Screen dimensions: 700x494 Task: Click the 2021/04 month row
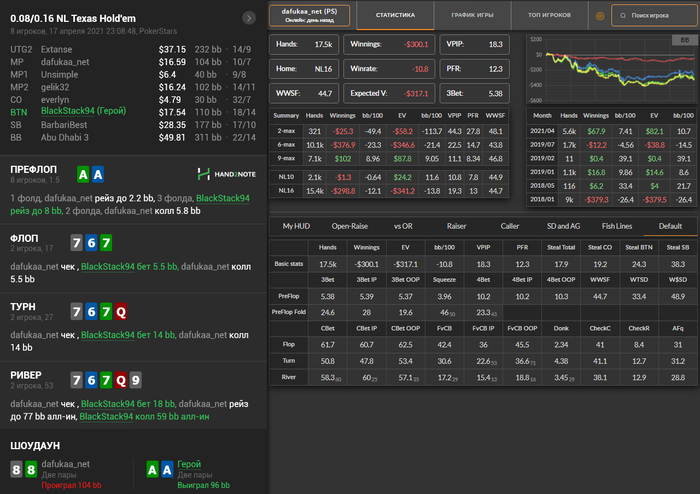612,131
